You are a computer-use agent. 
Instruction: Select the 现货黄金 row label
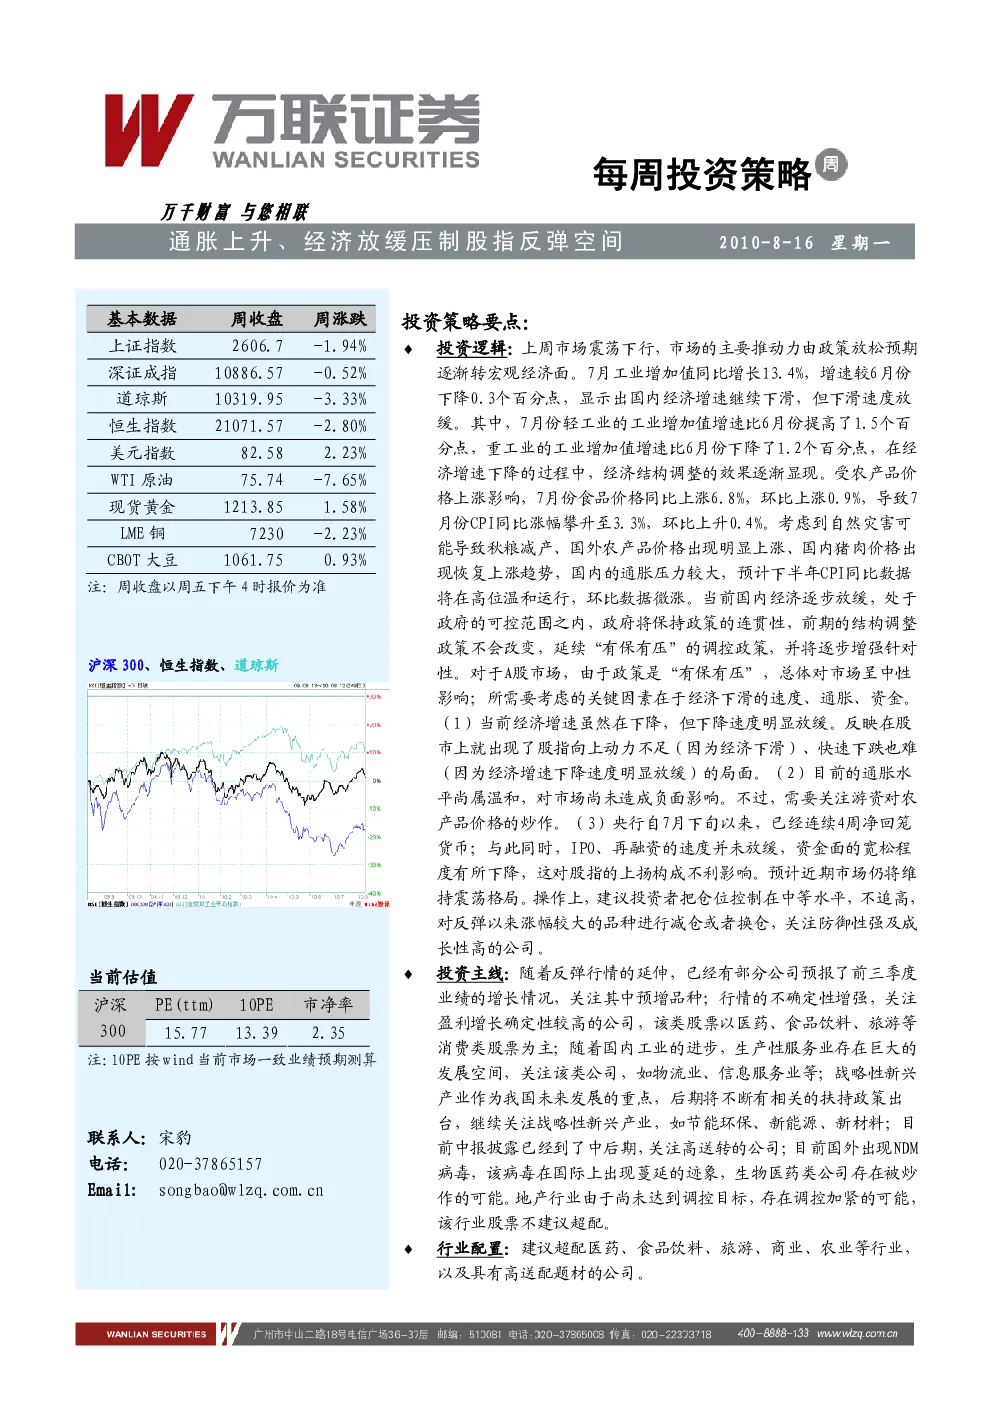(142, 507)
